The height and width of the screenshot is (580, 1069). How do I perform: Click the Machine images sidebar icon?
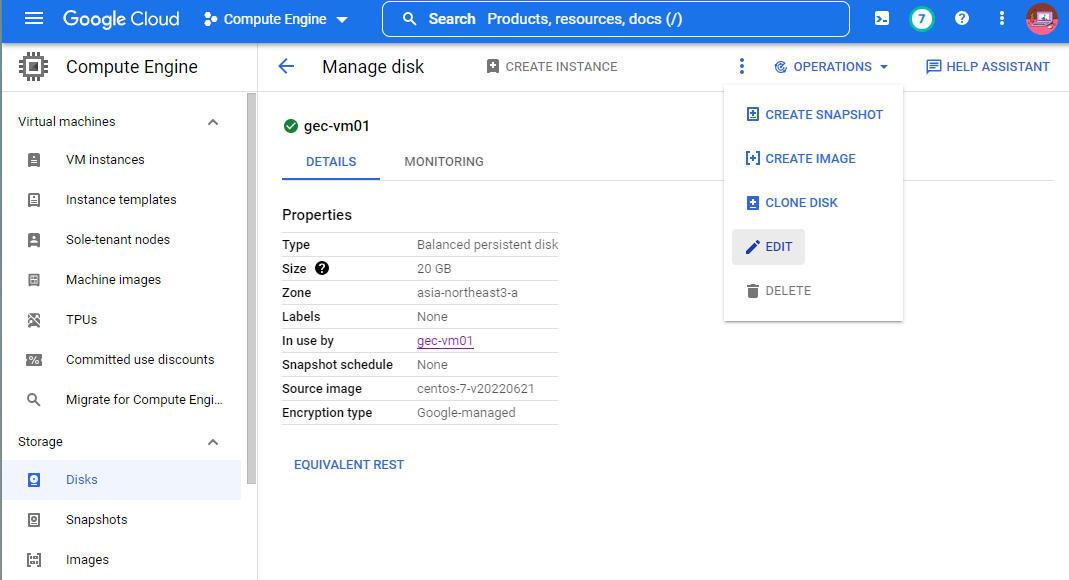(x=33, y=280)
